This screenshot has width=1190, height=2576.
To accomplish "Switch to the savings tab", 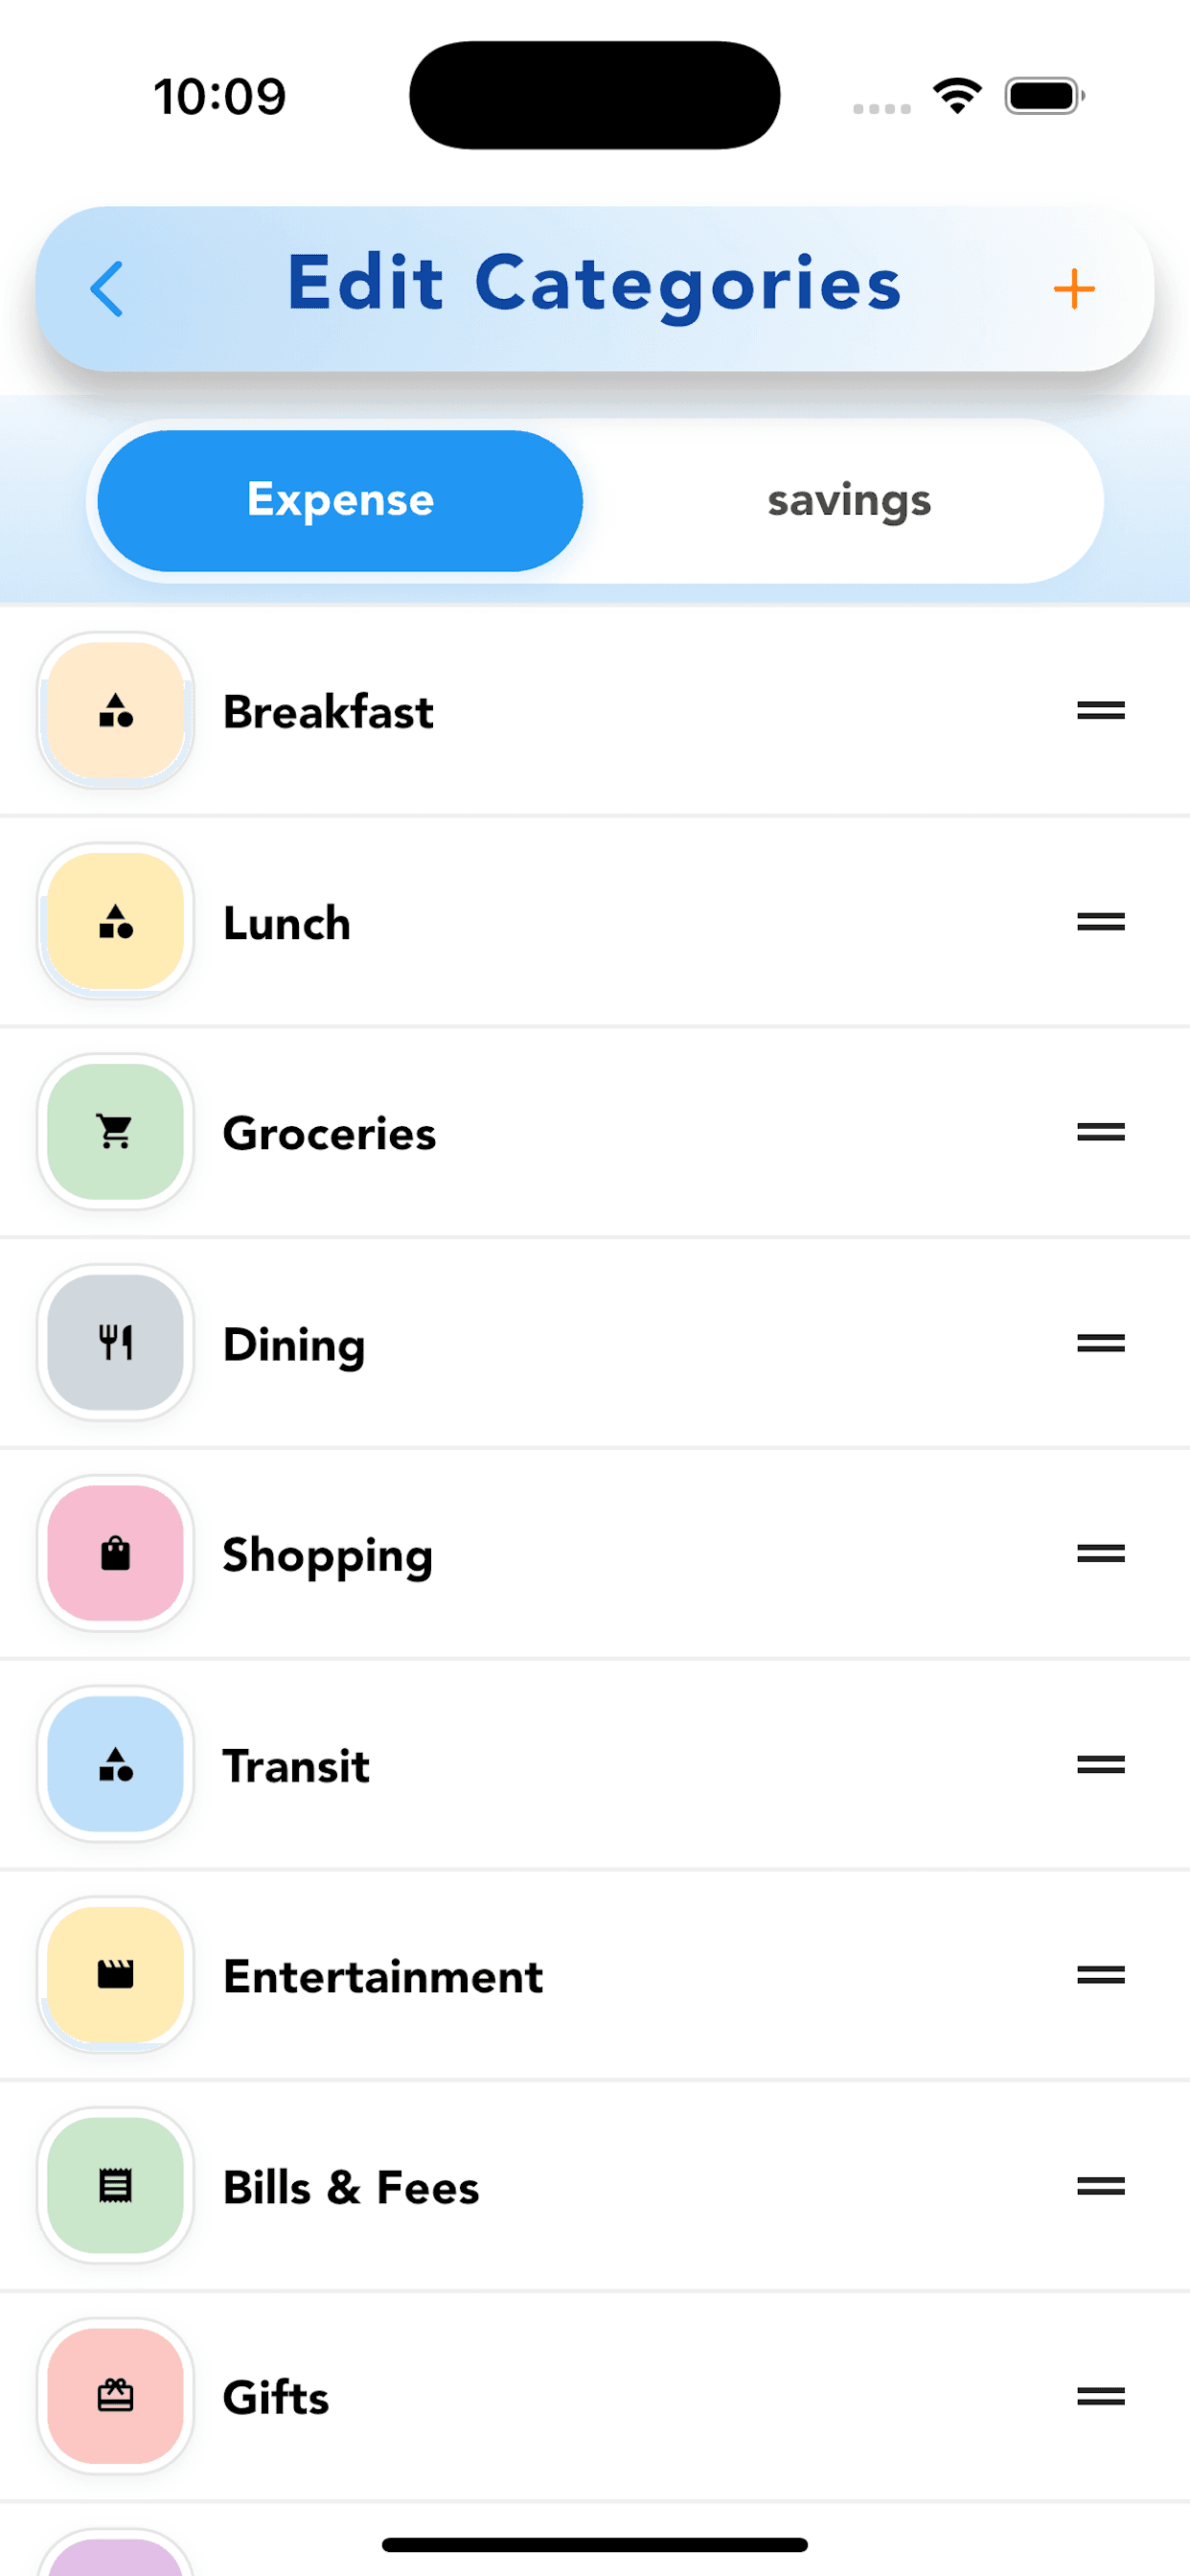I will click(848, 501).
